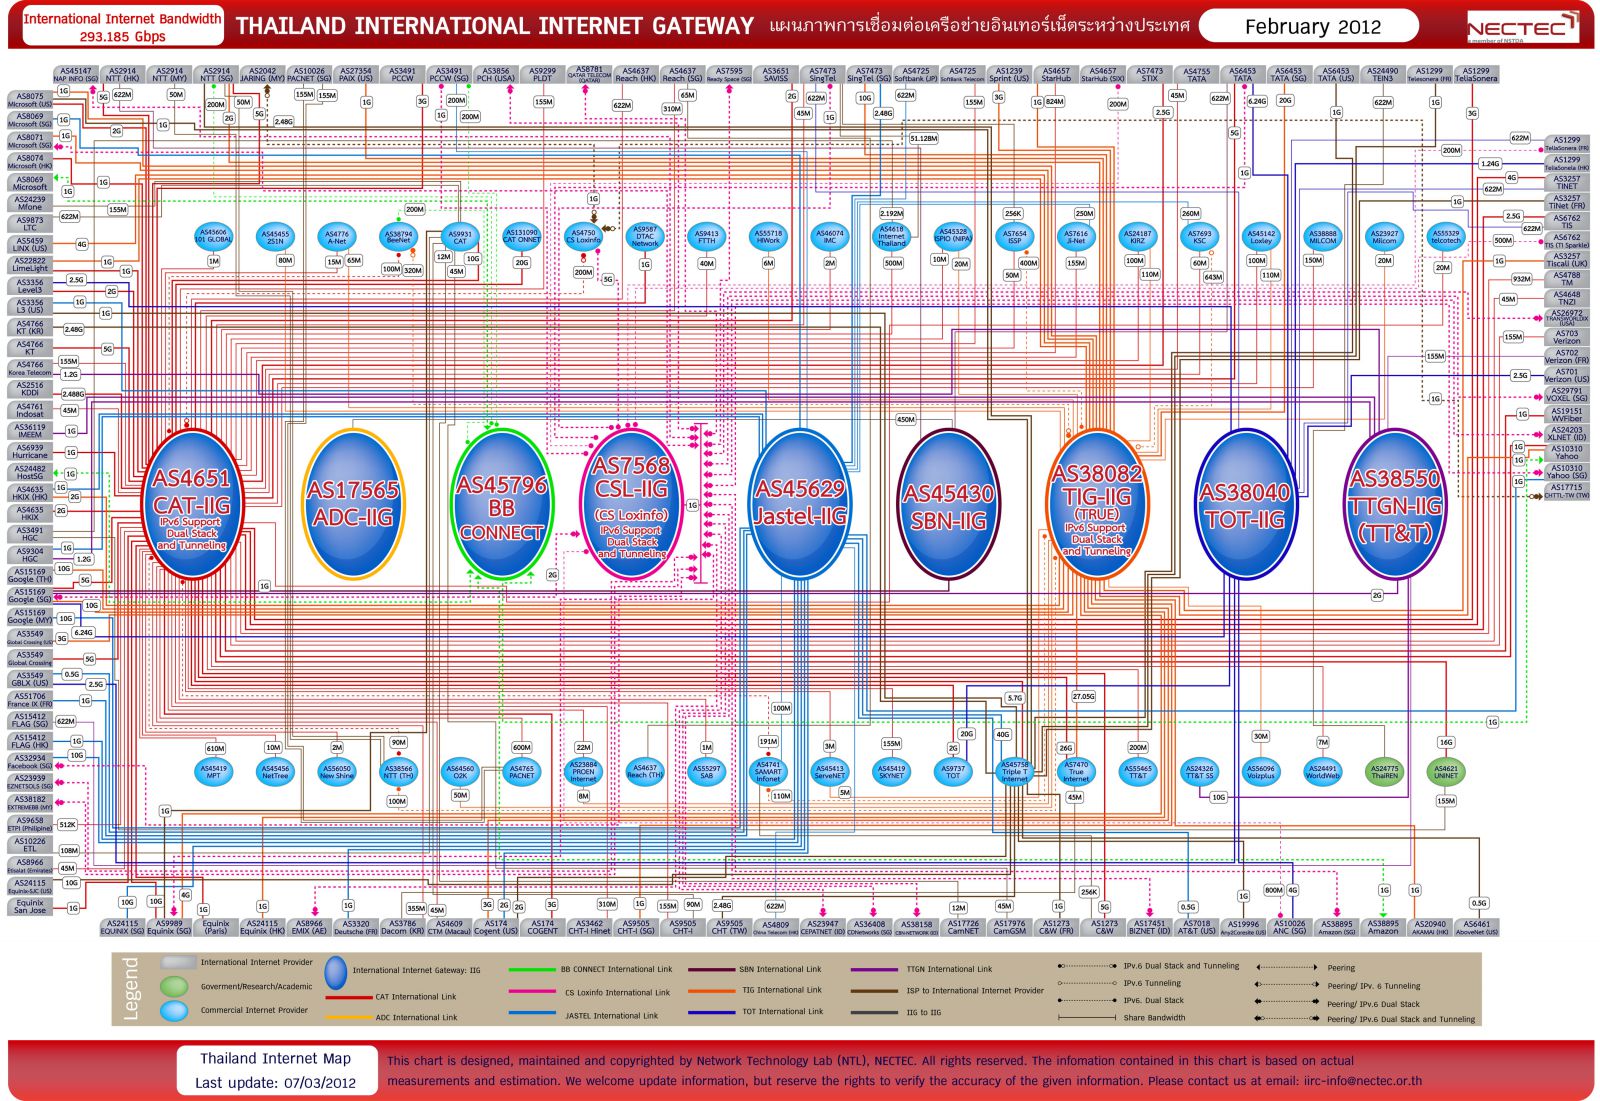Select the AS55329 telcotech ISP node
Viewport: 1600px width, 1101px height.
[1445, 237]
